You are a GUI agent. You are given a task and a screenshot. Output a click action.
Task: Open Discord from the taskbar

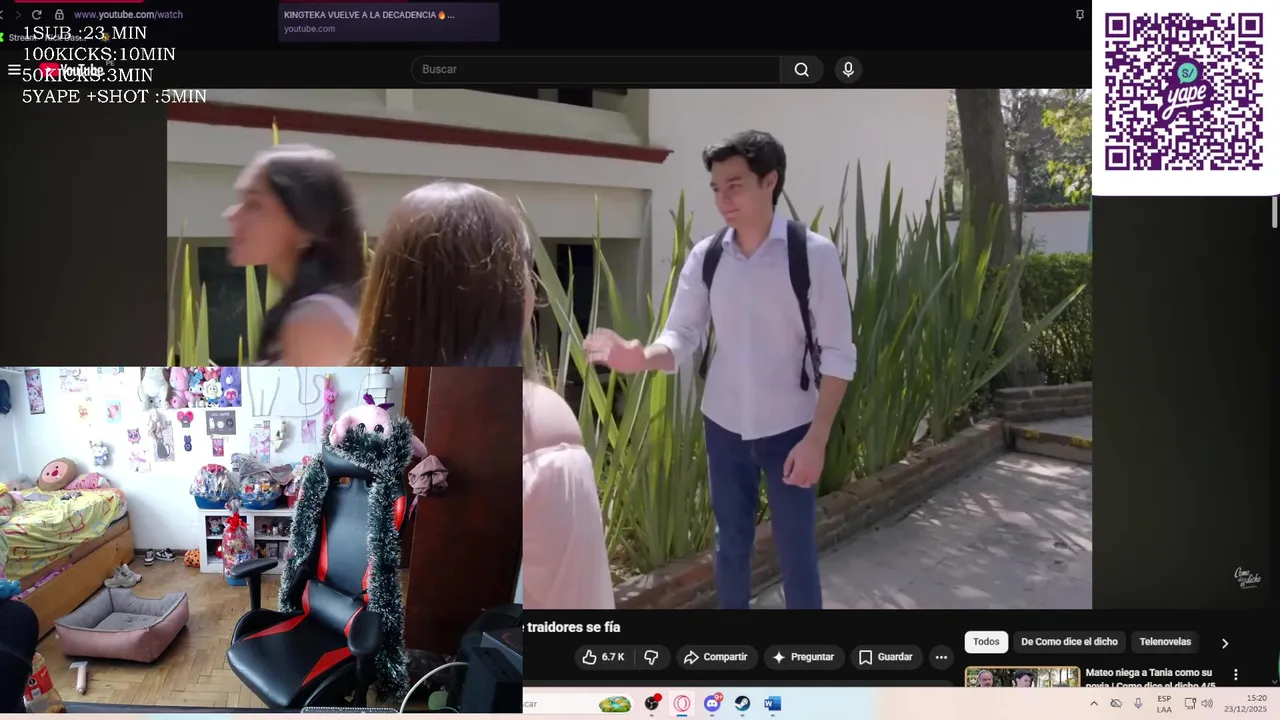(x=712, y=704)
